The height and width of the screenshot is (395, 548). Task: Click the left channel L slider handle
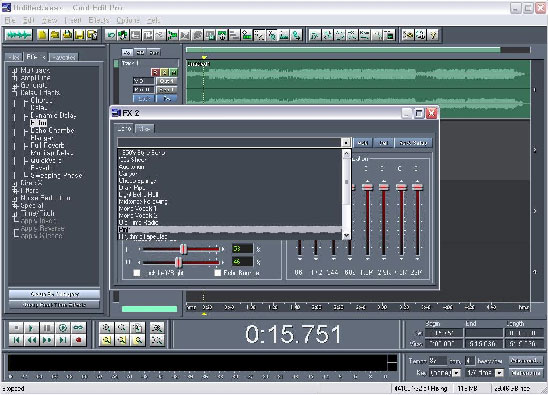pos(183,249)
